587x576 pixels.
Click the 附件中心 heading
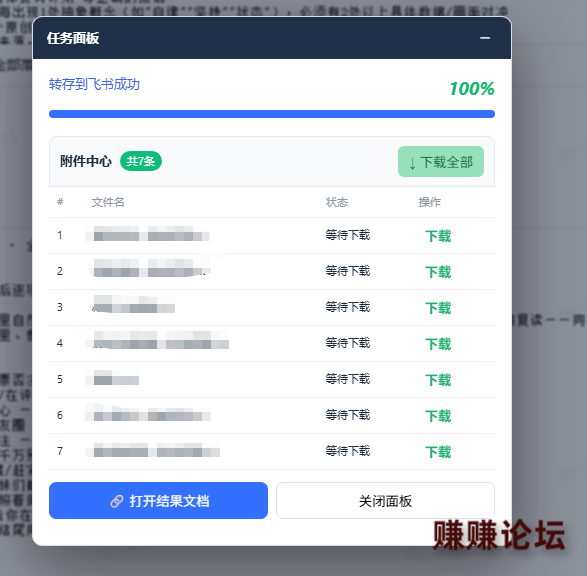[x=86, y=161]
